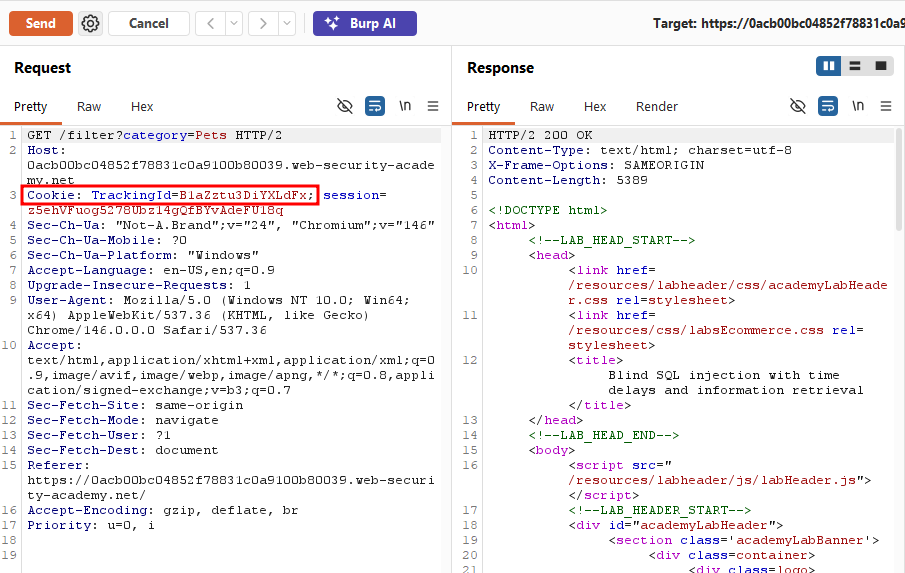905x573 pixels.
Task: Click the orange Send button
Action: pos(41,24)
